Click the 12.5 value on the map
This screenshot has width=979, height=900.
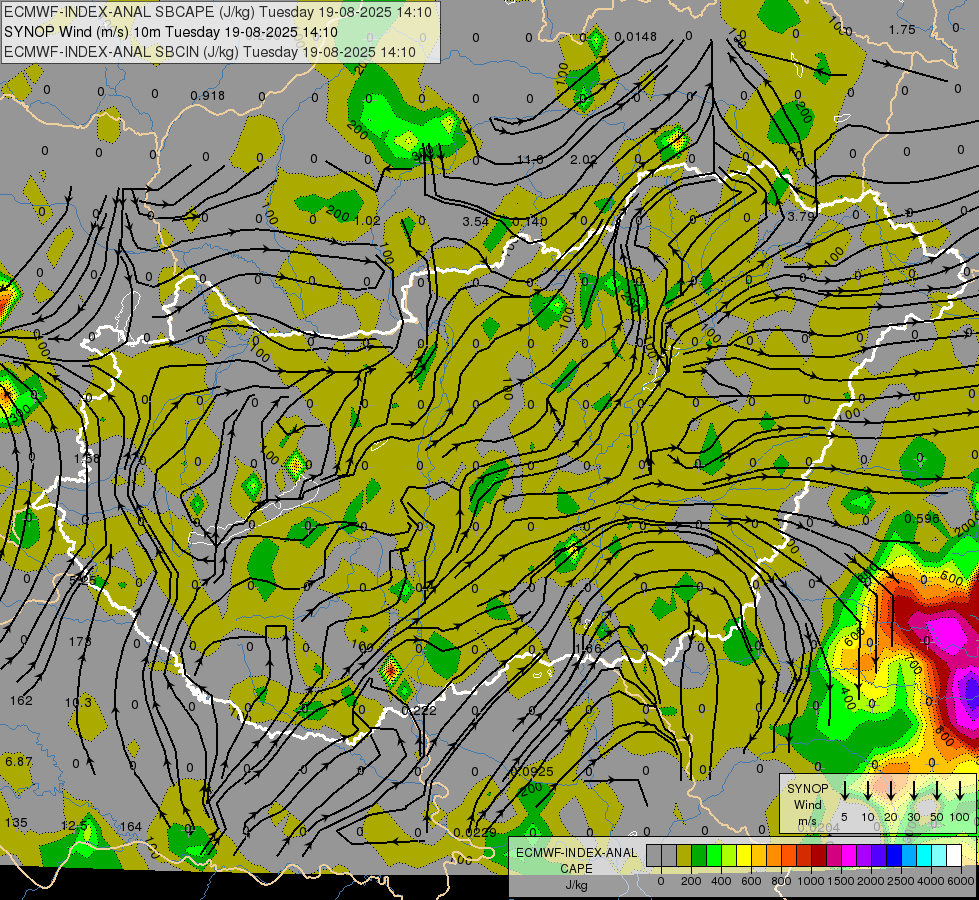[74, 826]
